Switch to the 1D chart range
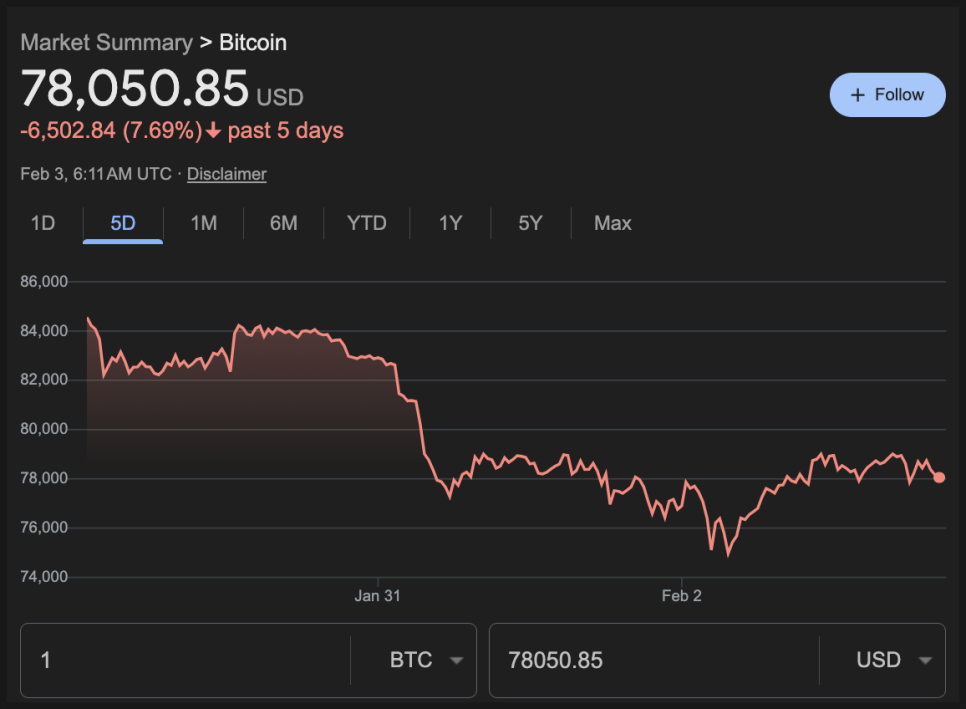Screen dimensions: 966x709 point(43,223)
